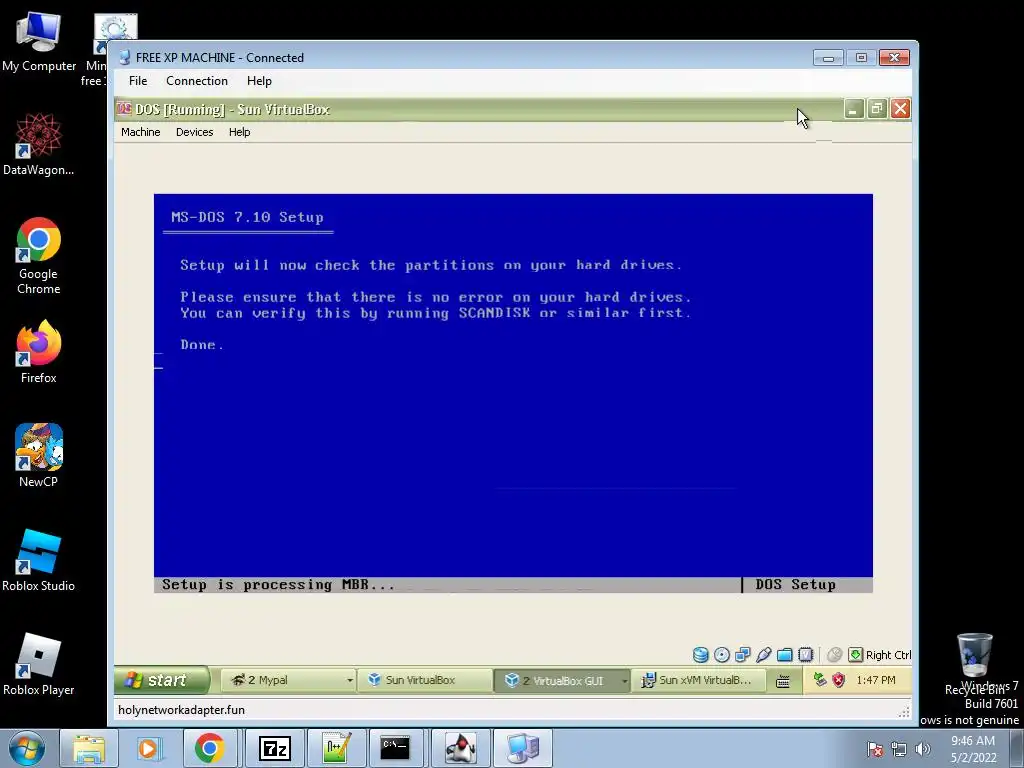The width and height of the screenshot is (1024, 768).
Task: Click the NewCP desktop shortcut
Action: 39,455
